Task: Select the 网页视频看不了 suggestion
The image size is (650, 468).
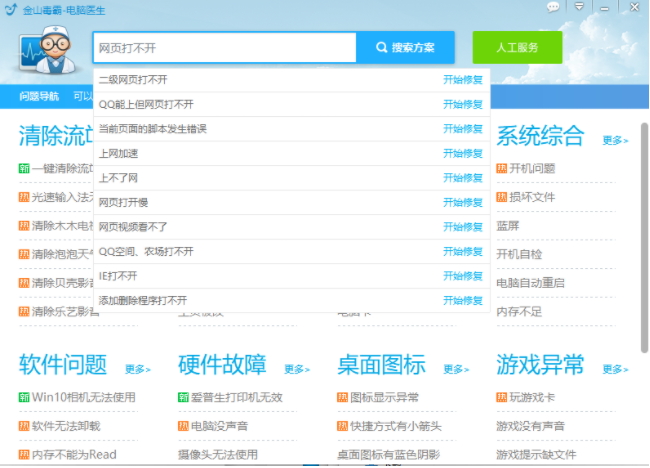Action: tap(133, 227)
